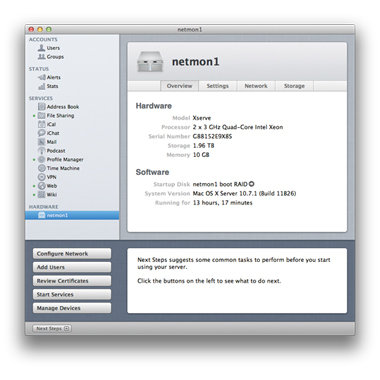The height and width of the screenshot is (380, 380).
Task: Open the Storage tab
Action: 294,86
